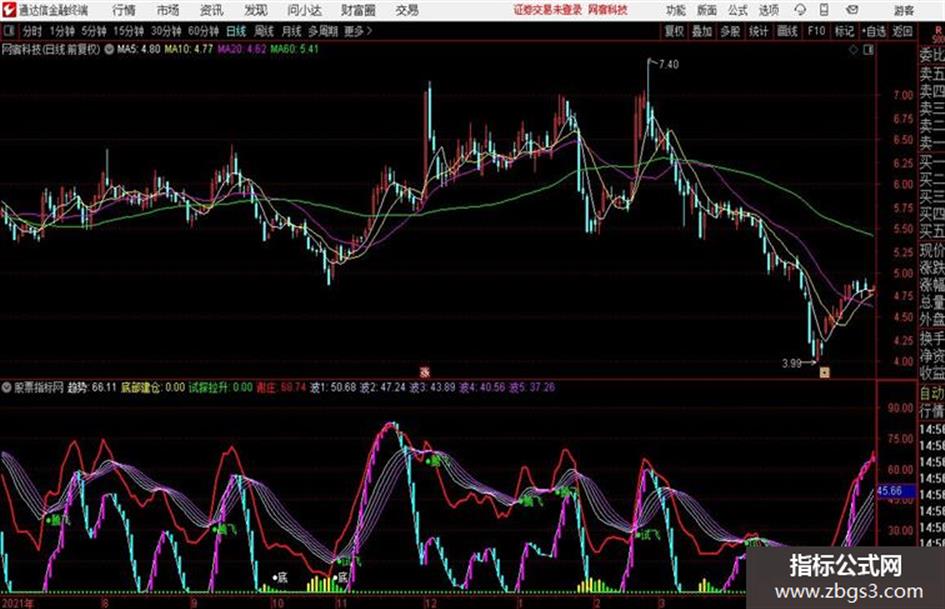
Task: Open the 版面 menu
Action: [x=706, y=10]
